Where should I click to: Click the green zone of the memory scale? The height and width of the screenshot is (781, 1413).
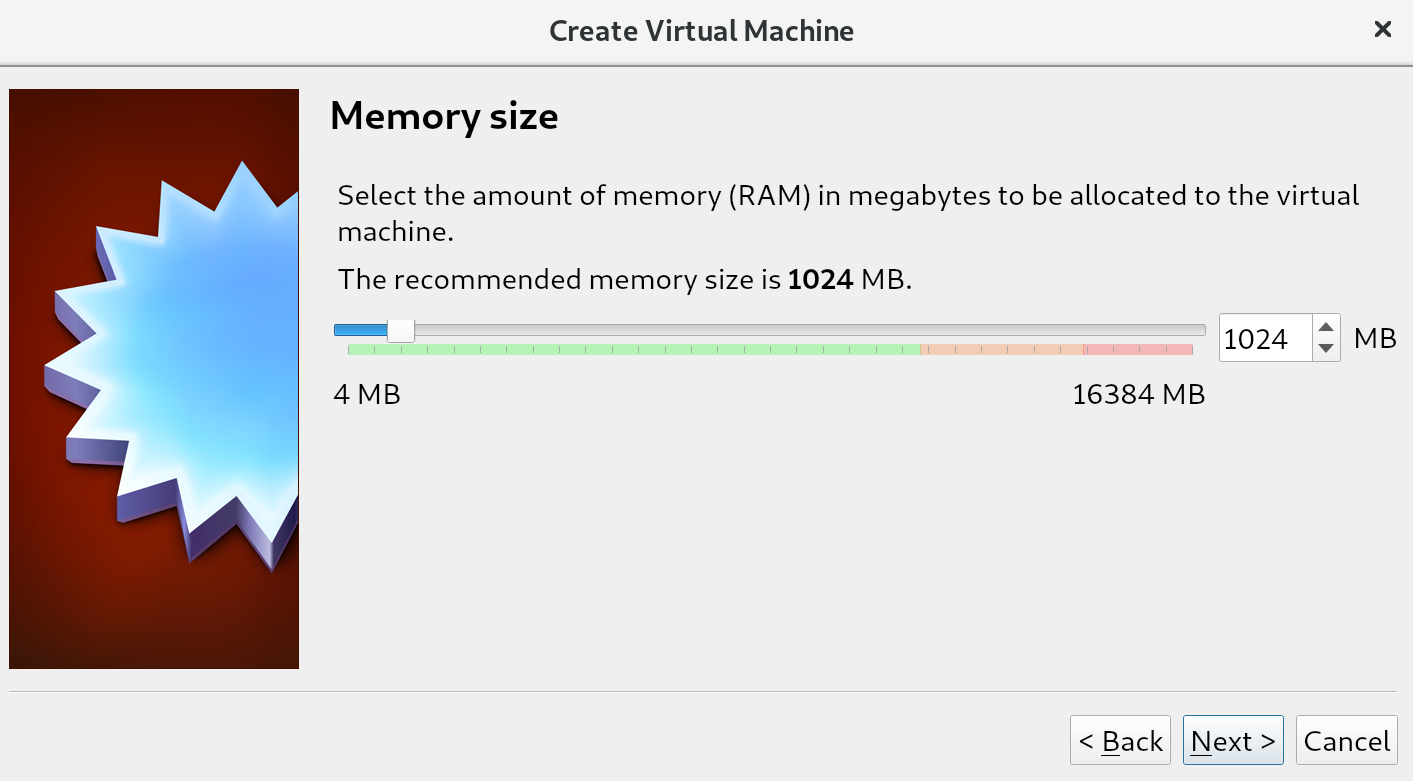coord(630,350)
